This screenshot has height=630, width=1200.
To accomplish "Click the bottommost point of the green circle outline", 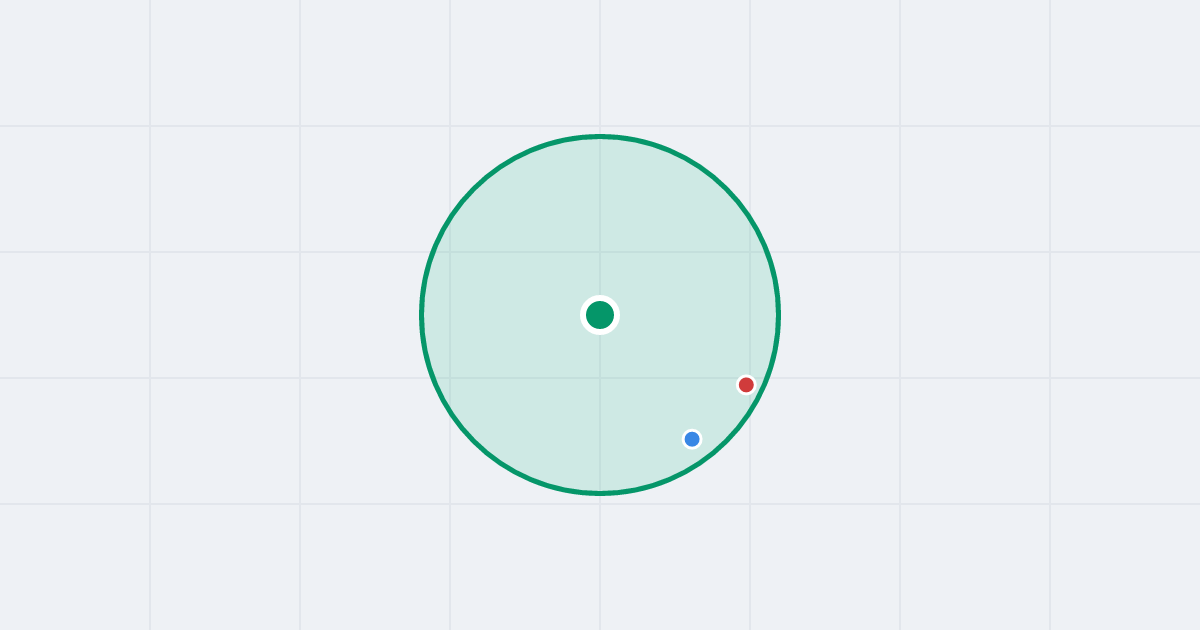I will pyautogui.click(x=600, y=493).
